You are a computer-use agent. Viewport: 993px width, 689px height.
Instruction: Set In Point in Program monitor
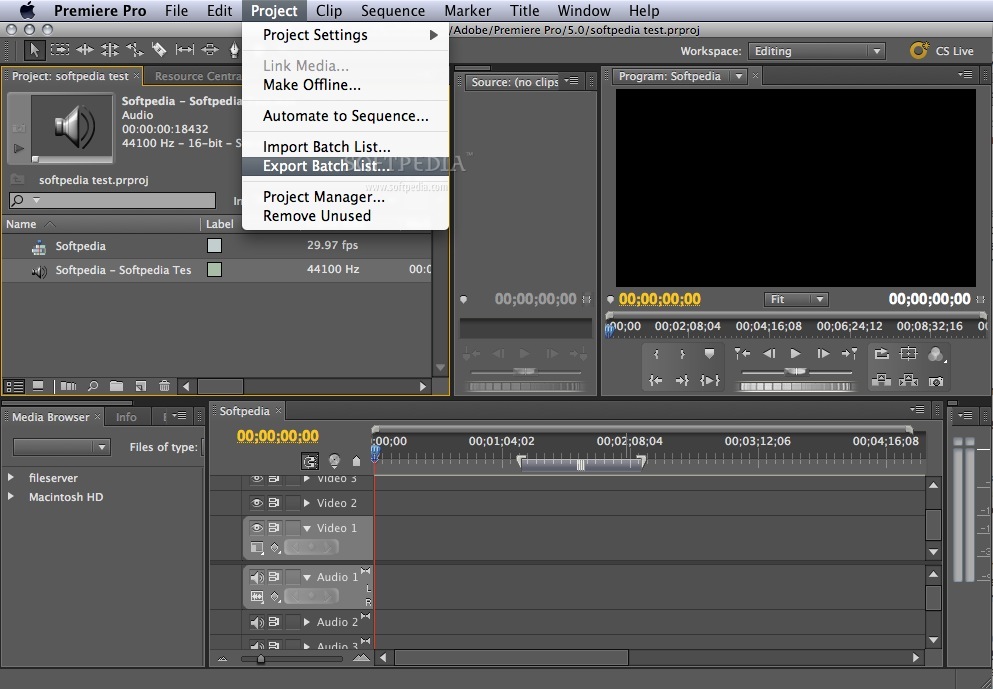656,354
